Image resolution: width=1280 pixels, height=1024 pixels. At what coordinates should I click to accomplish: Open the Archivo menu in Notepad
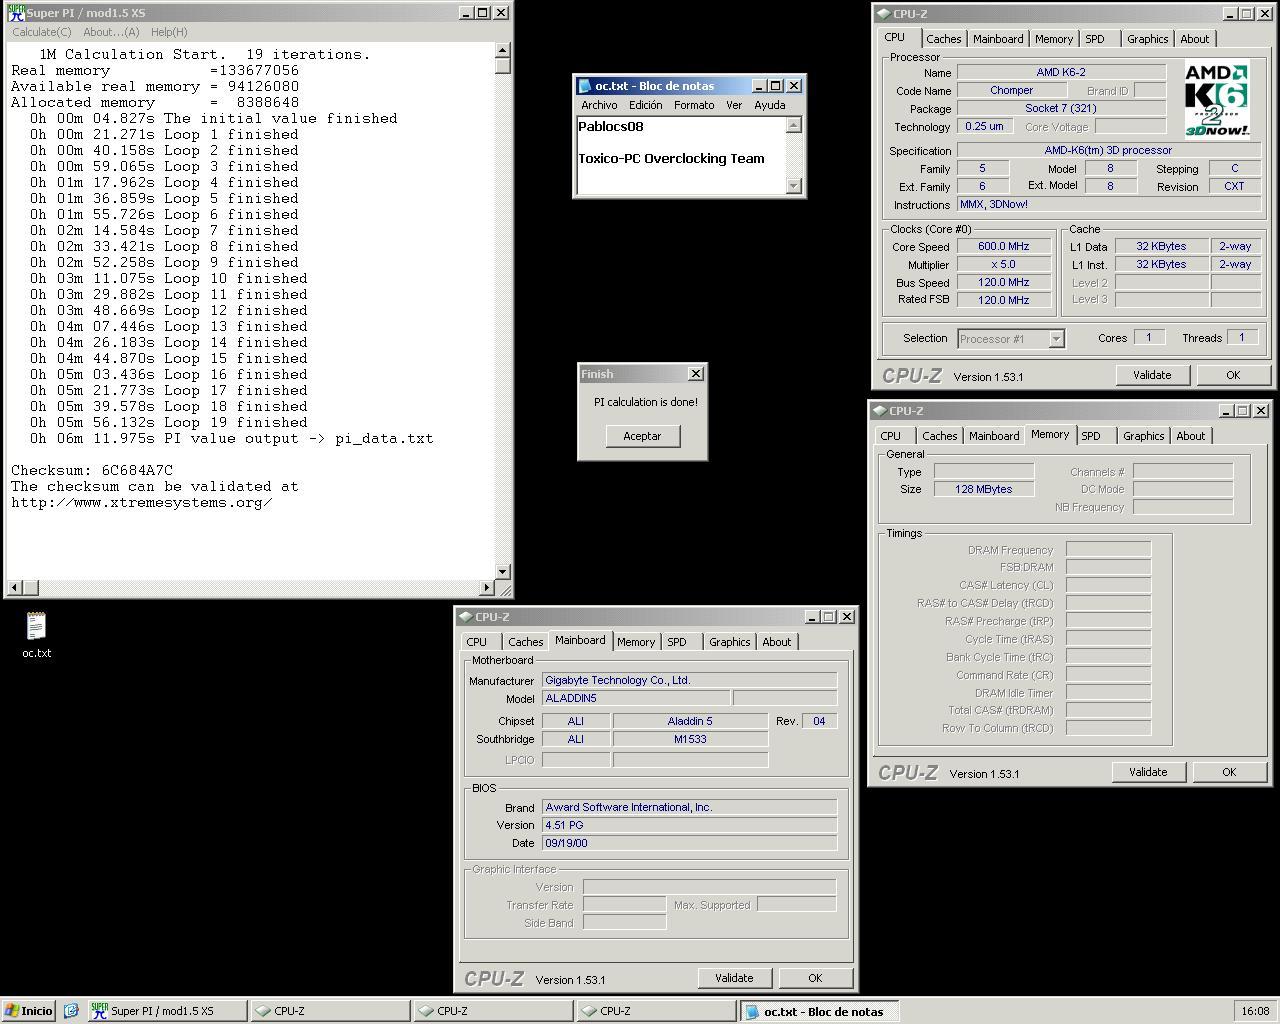coord(599,105)
